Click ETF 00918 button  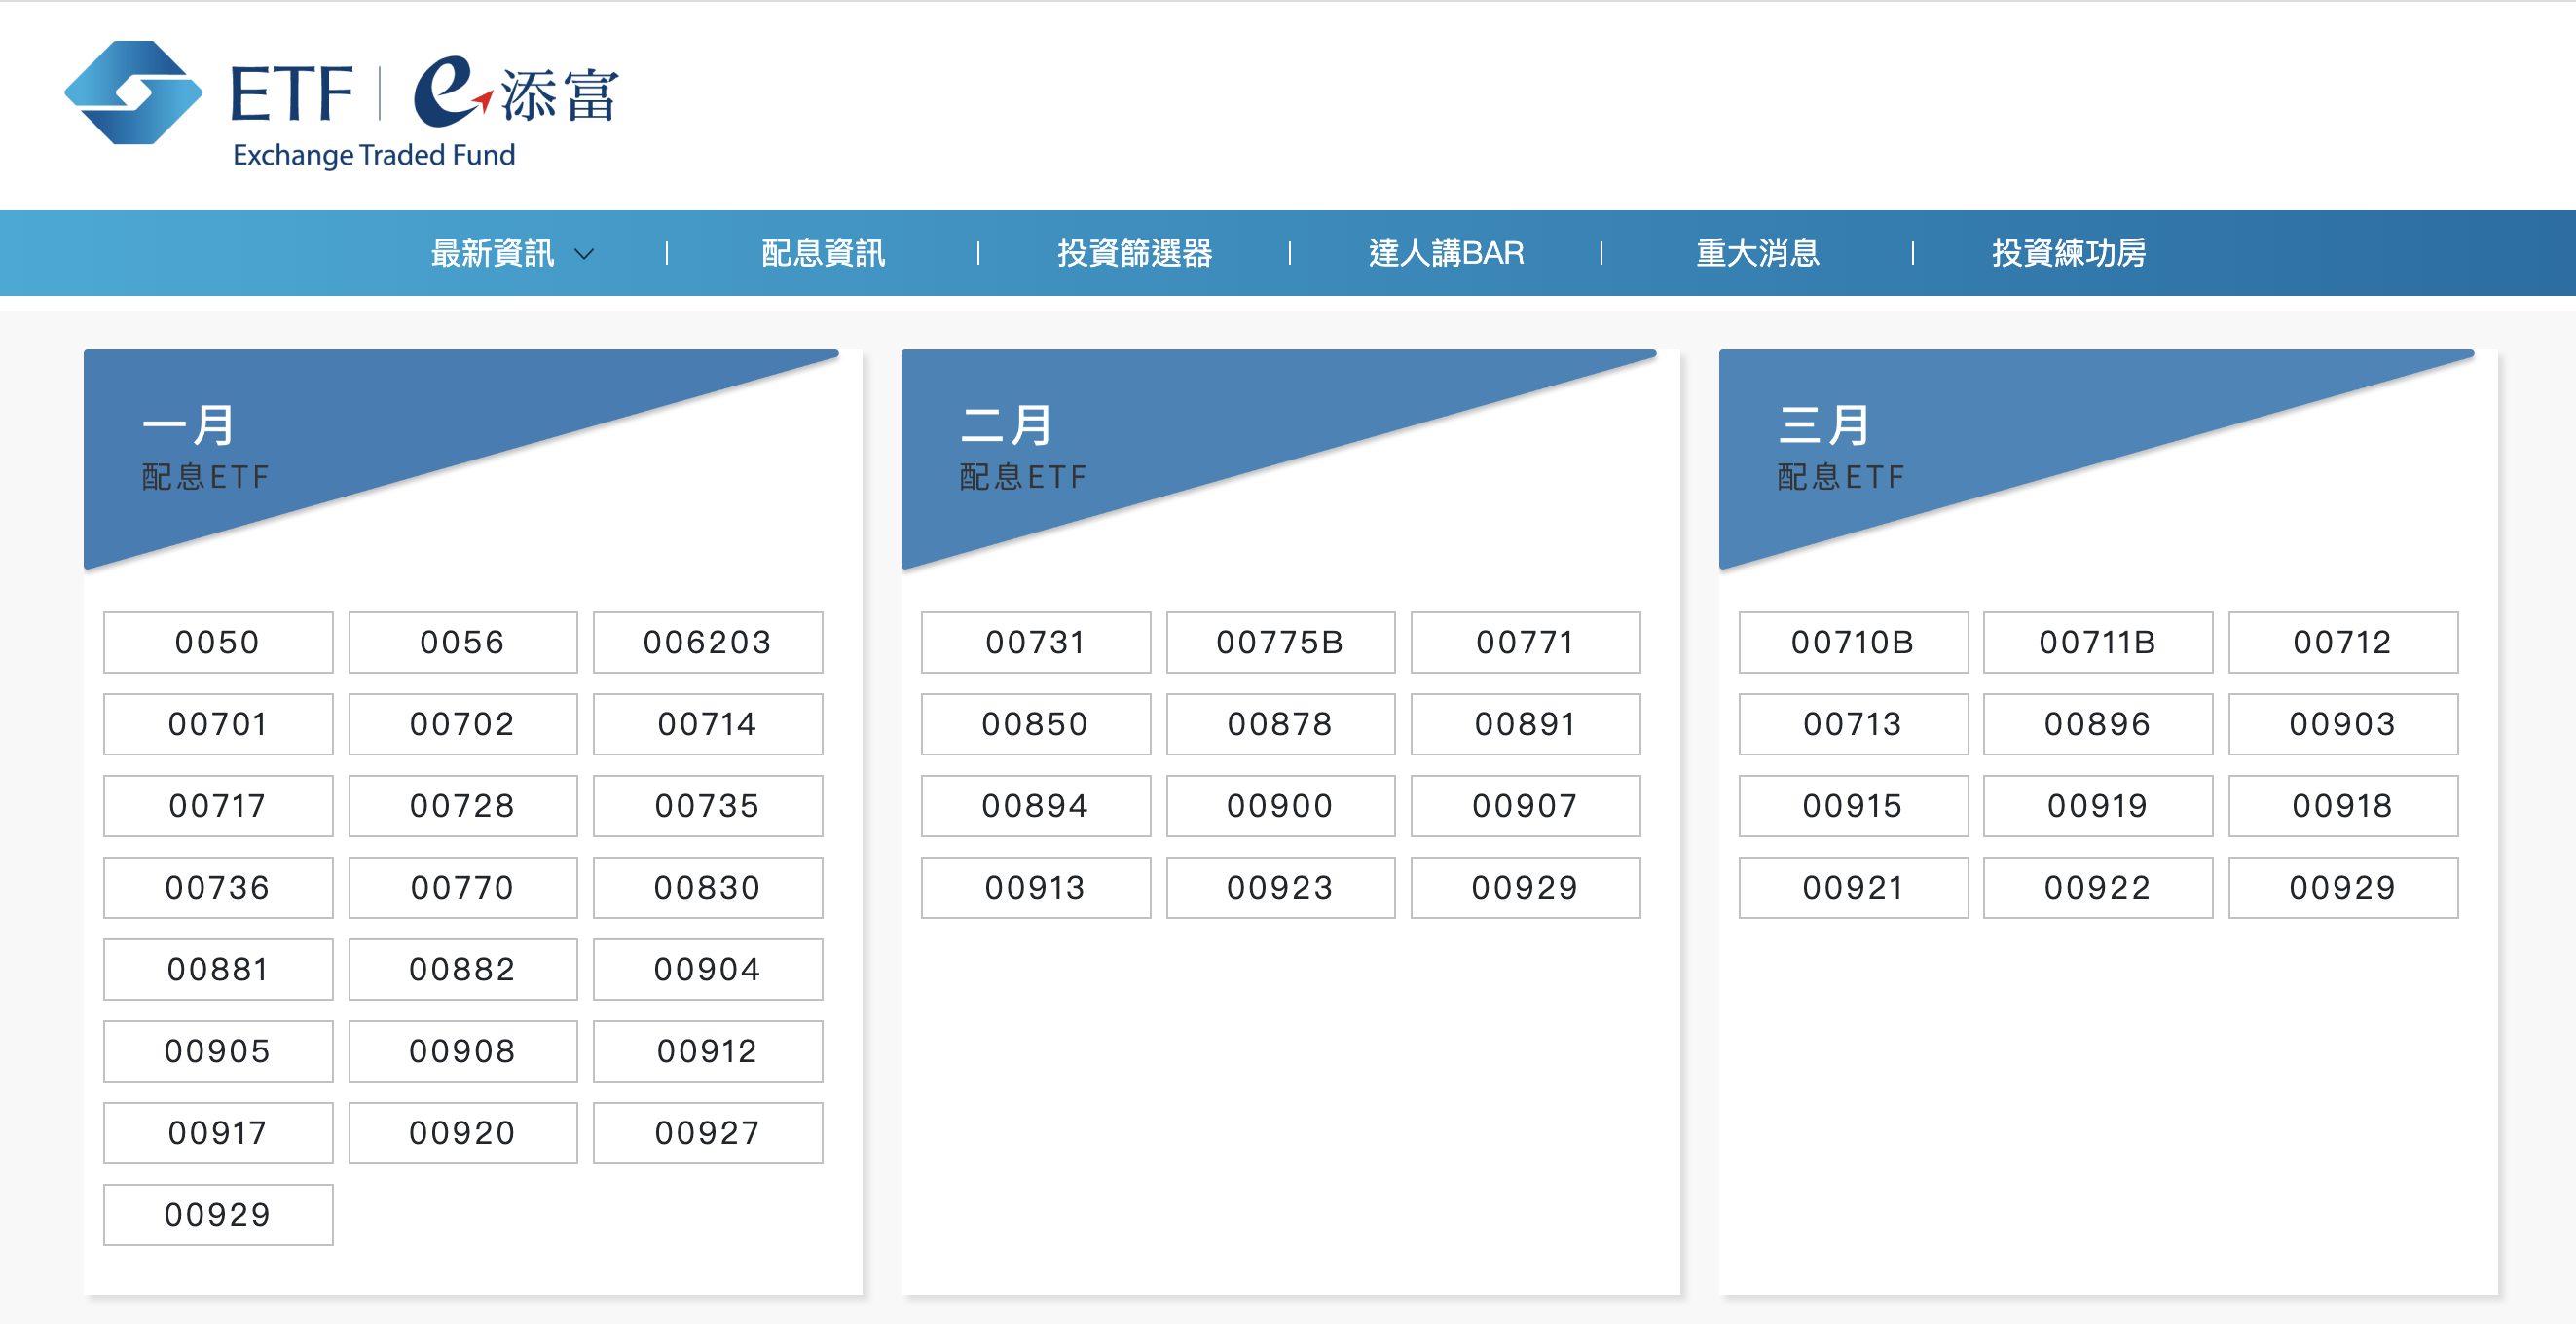[x=2344, y=806]
